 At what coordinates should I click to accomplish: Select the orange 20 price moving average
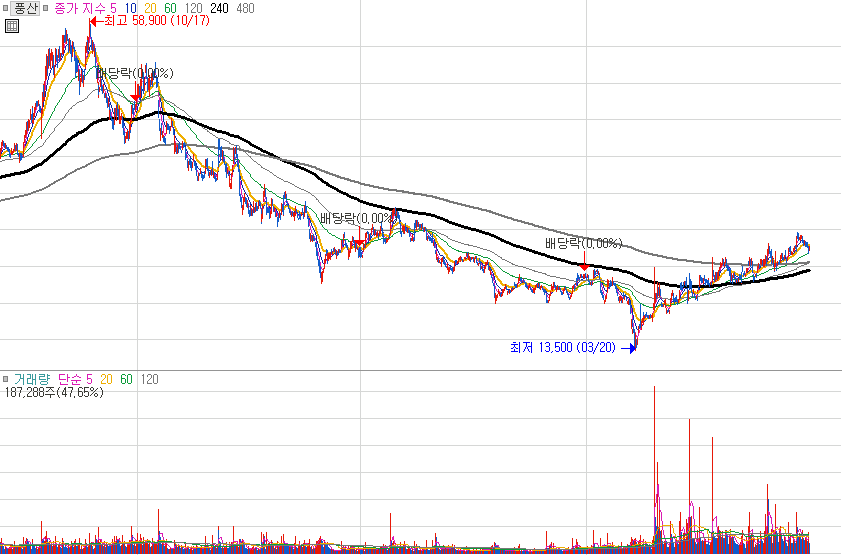coord(150,8)
